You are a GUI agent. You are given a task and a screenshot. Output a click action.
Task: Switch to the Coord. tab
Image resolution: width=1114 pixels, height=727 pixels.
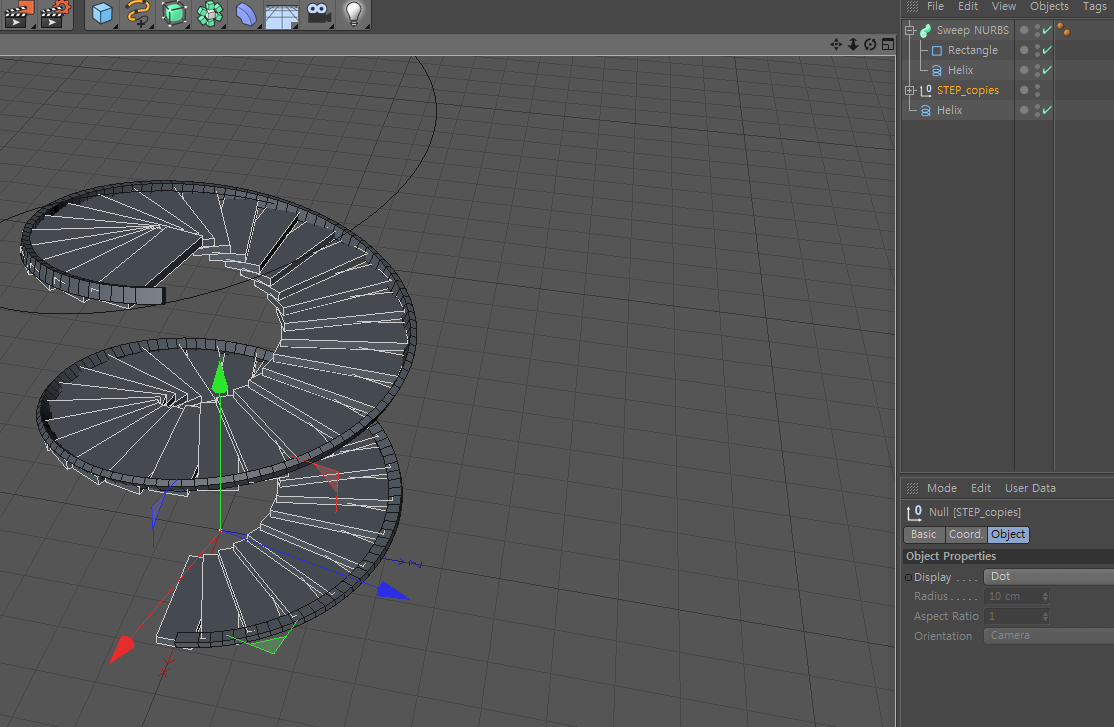(966, 534)
